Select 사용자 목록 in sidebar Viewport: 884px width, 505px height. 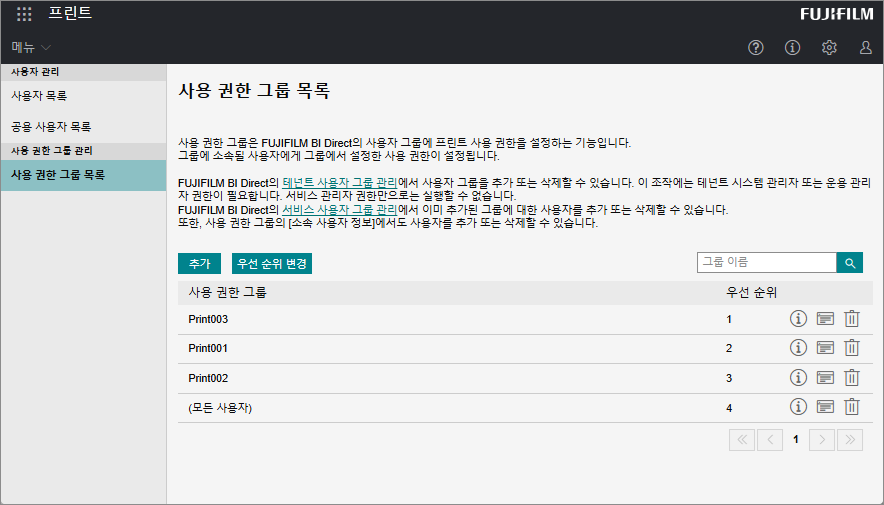click(x=39, y=96)
